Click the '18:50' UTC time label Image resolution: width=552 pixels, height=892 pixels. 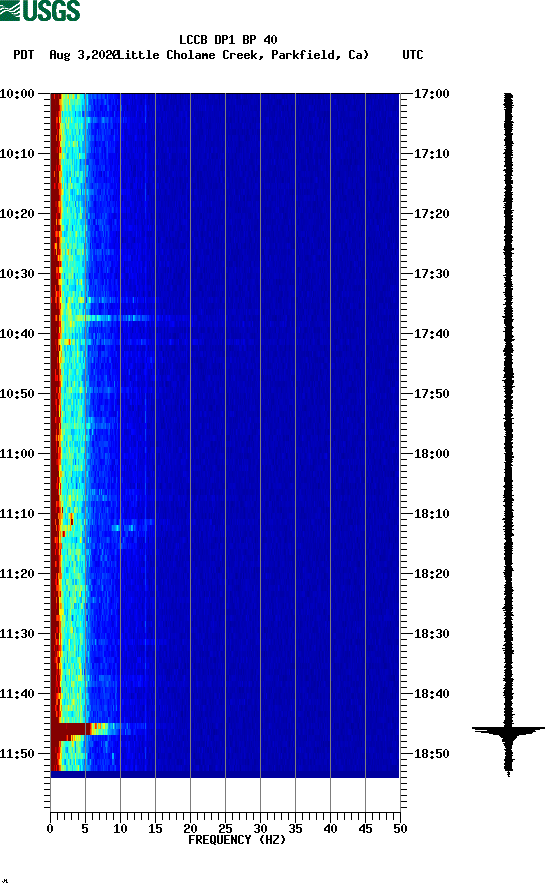pos(432,754)
